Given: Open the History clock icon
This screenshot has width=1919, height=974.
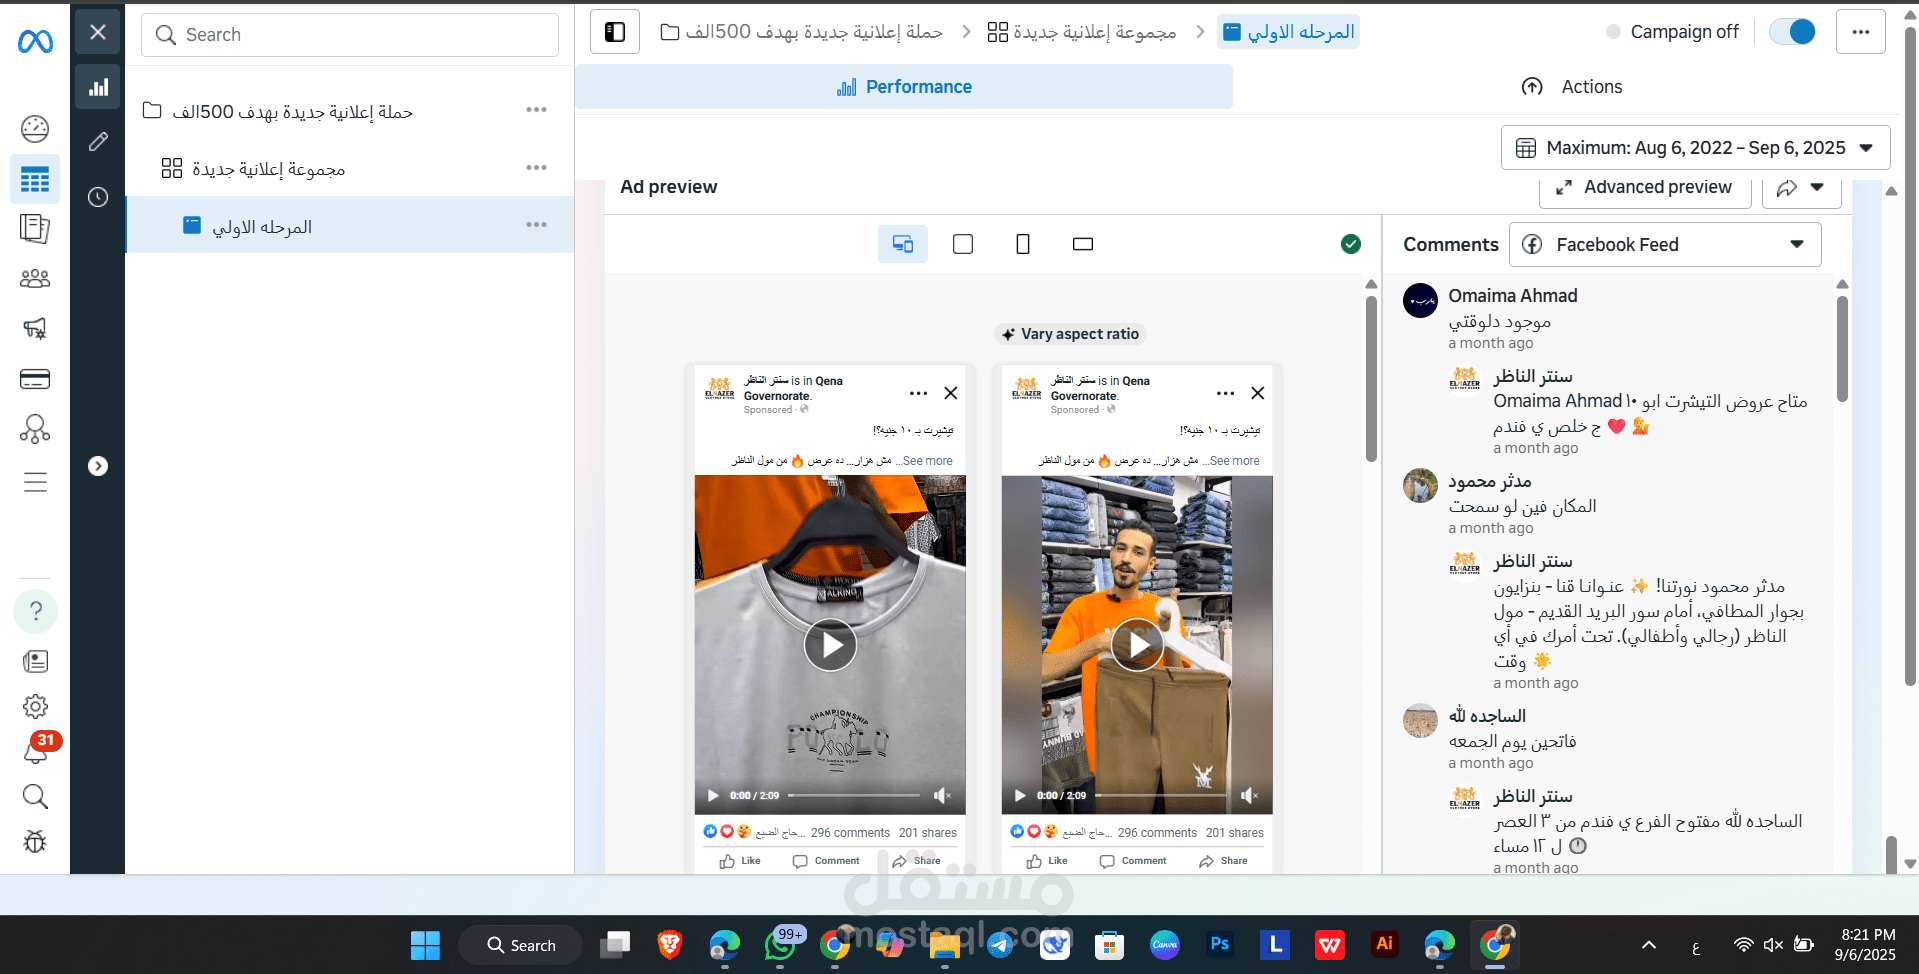Looking at the screenshot, I should tap(98, 197).
